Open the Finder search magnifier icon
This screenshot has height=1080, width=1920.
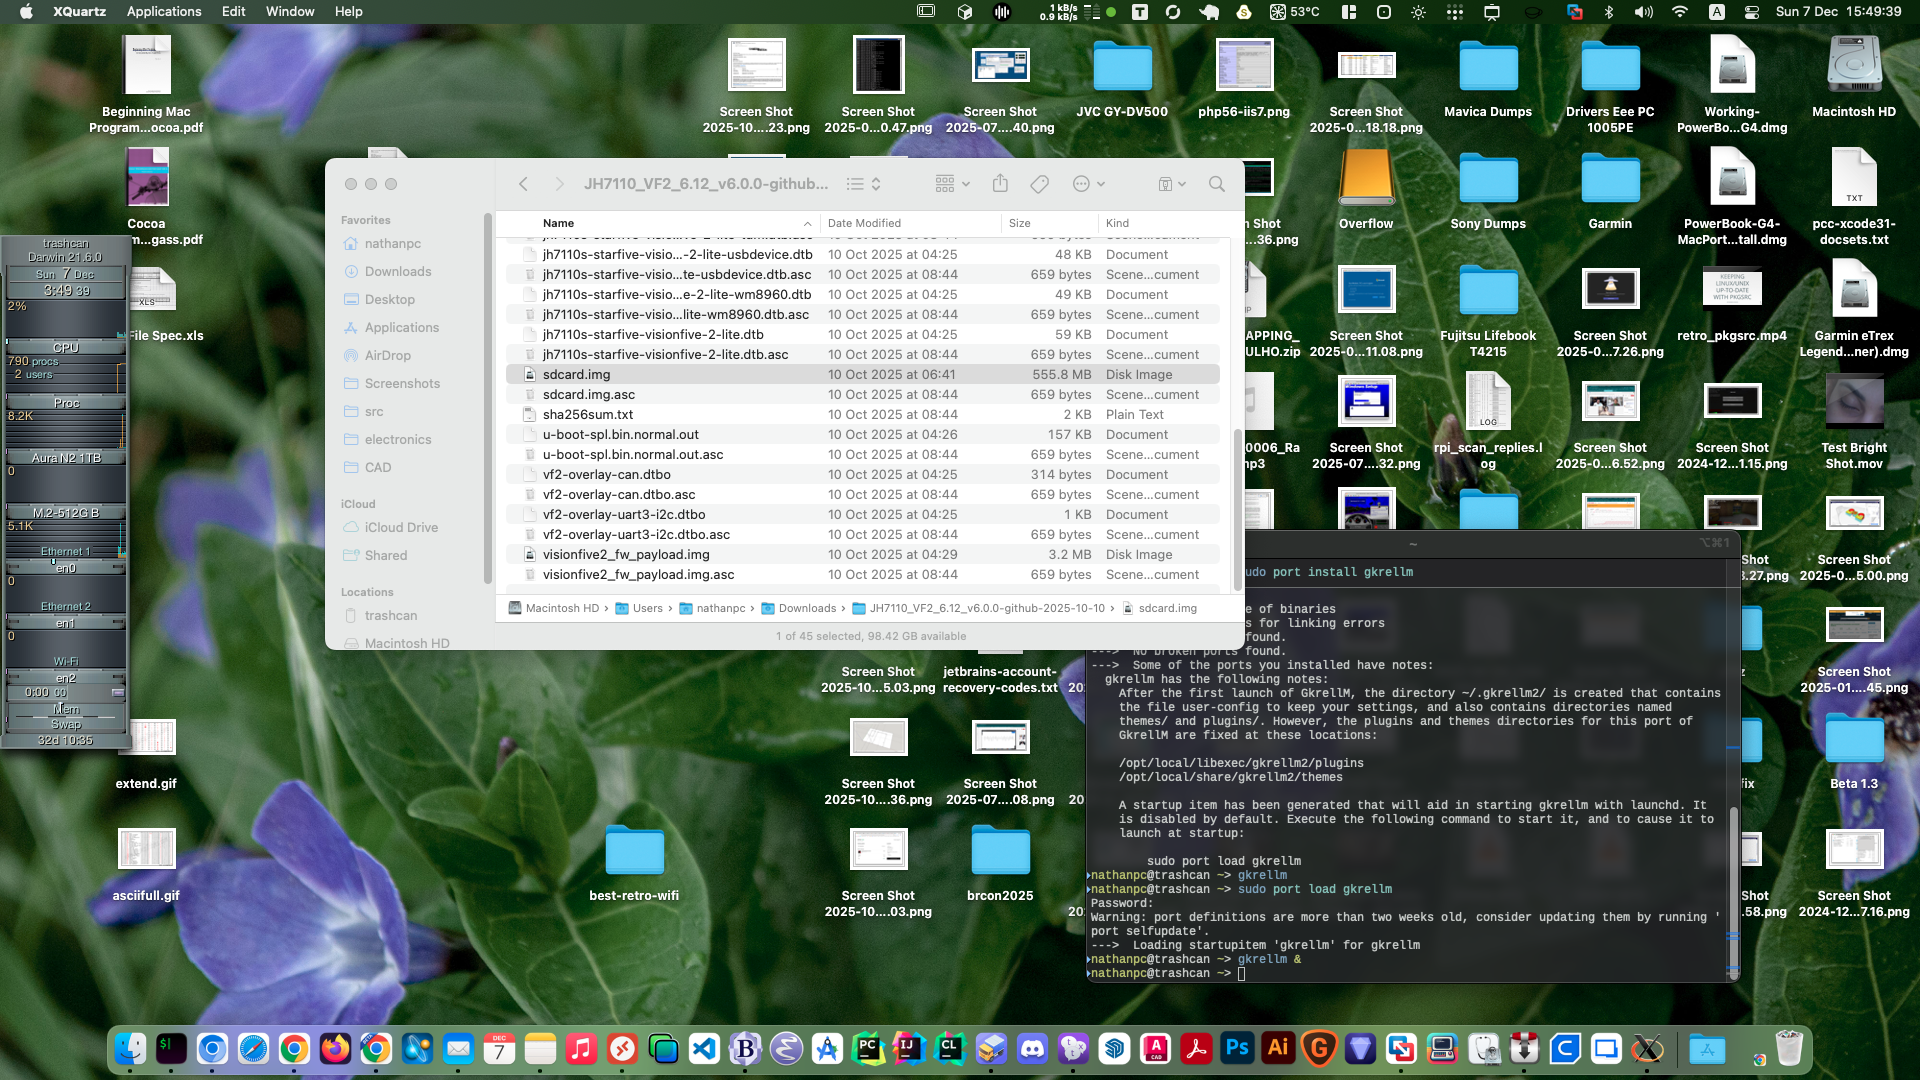[x=1216, y=184]
